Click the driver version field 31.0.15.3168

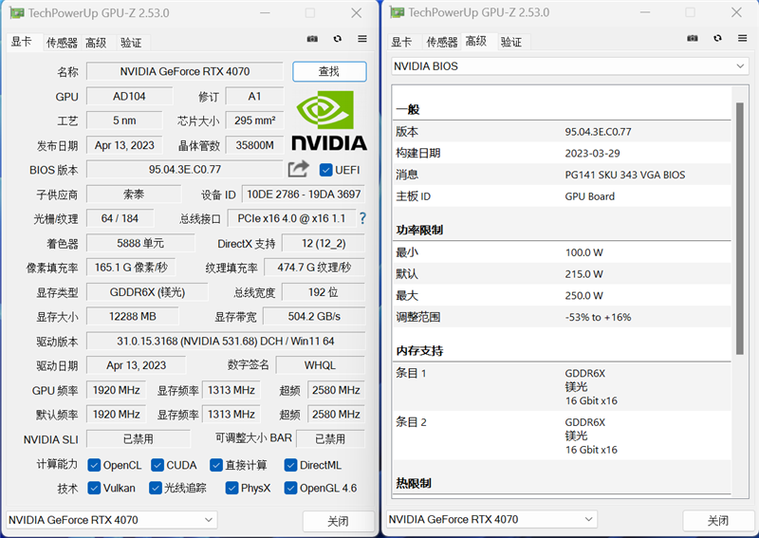point(226,341)
